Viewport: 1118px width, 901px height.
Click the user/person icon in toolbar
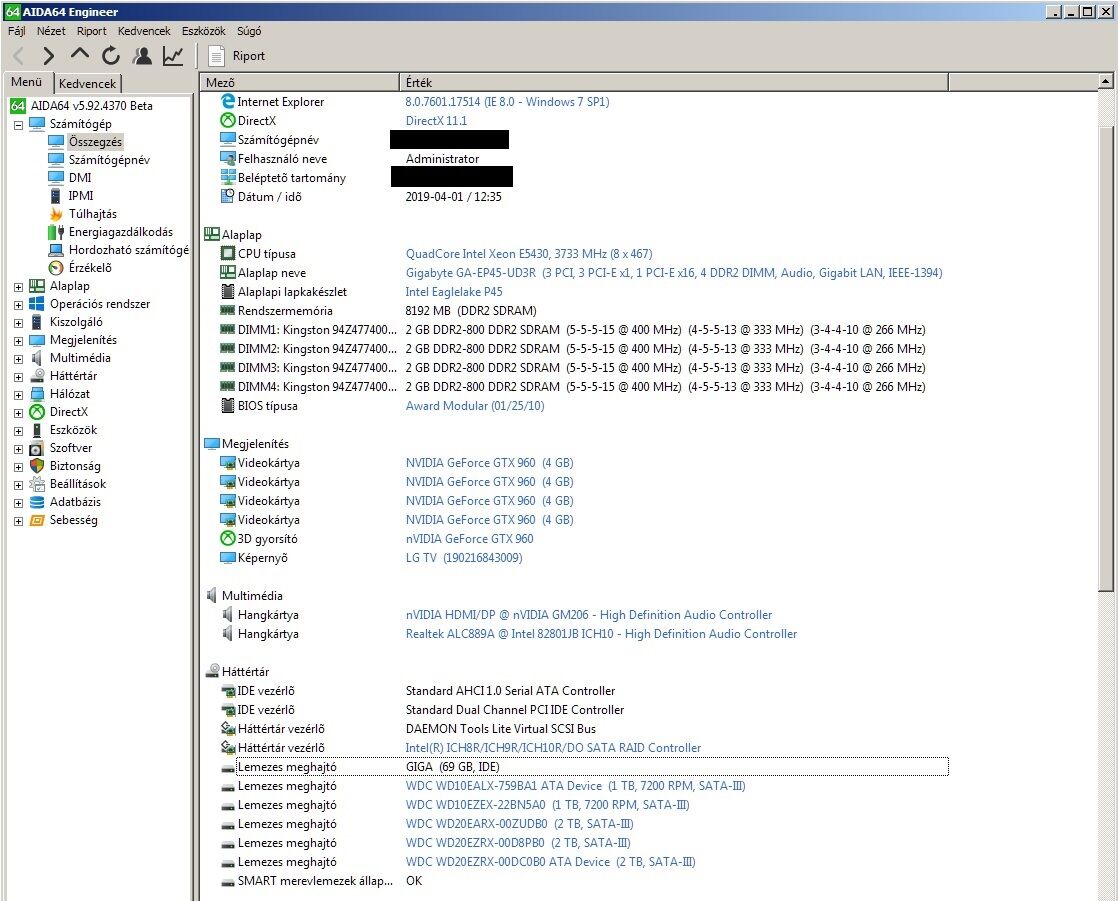(142, 56)
